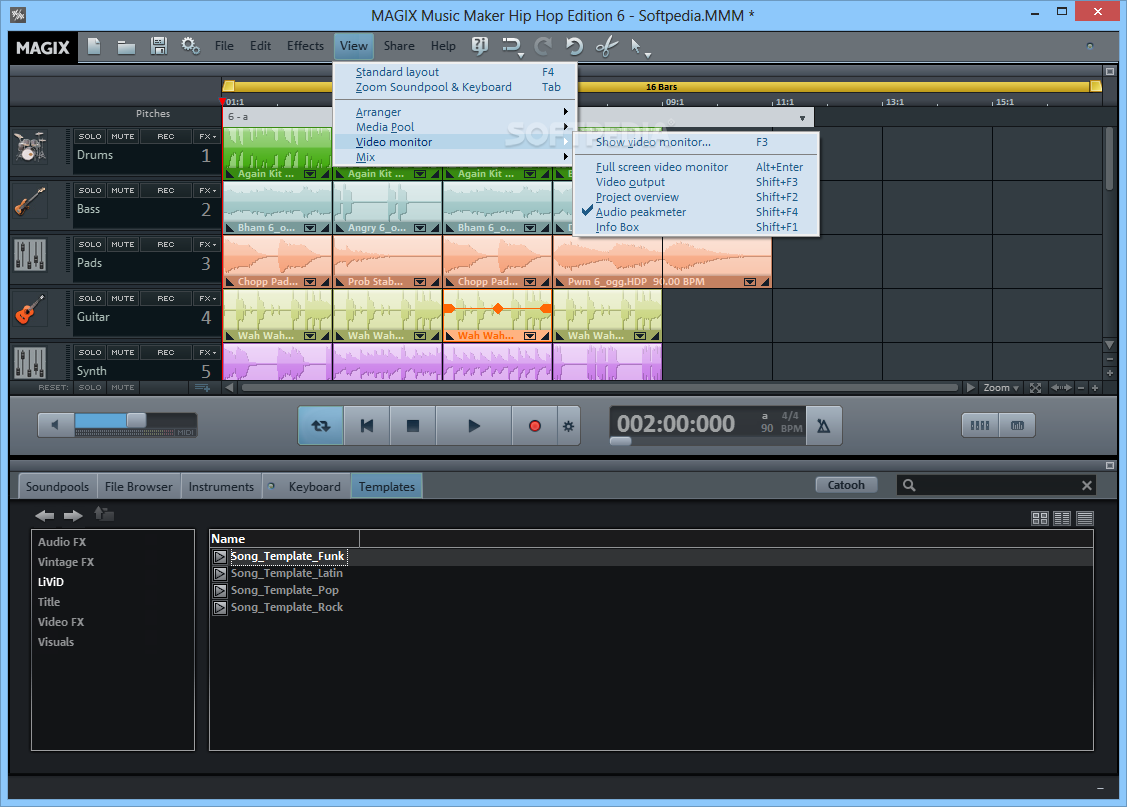Mute the Bass track

point(123,190)
